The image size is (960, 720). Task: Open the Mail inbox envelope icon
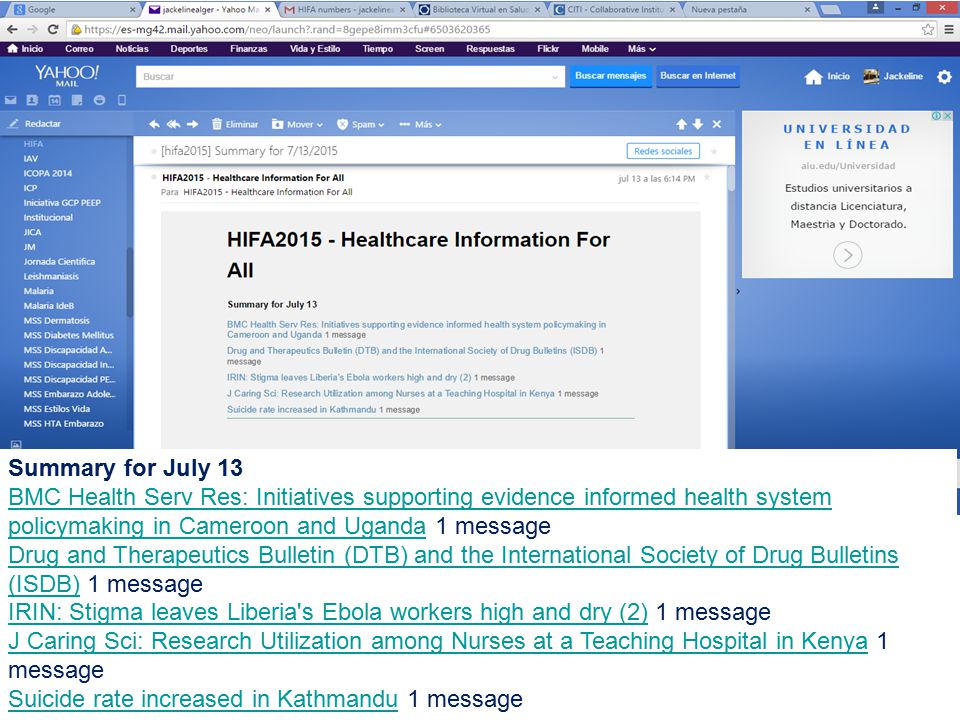[10, 100]
